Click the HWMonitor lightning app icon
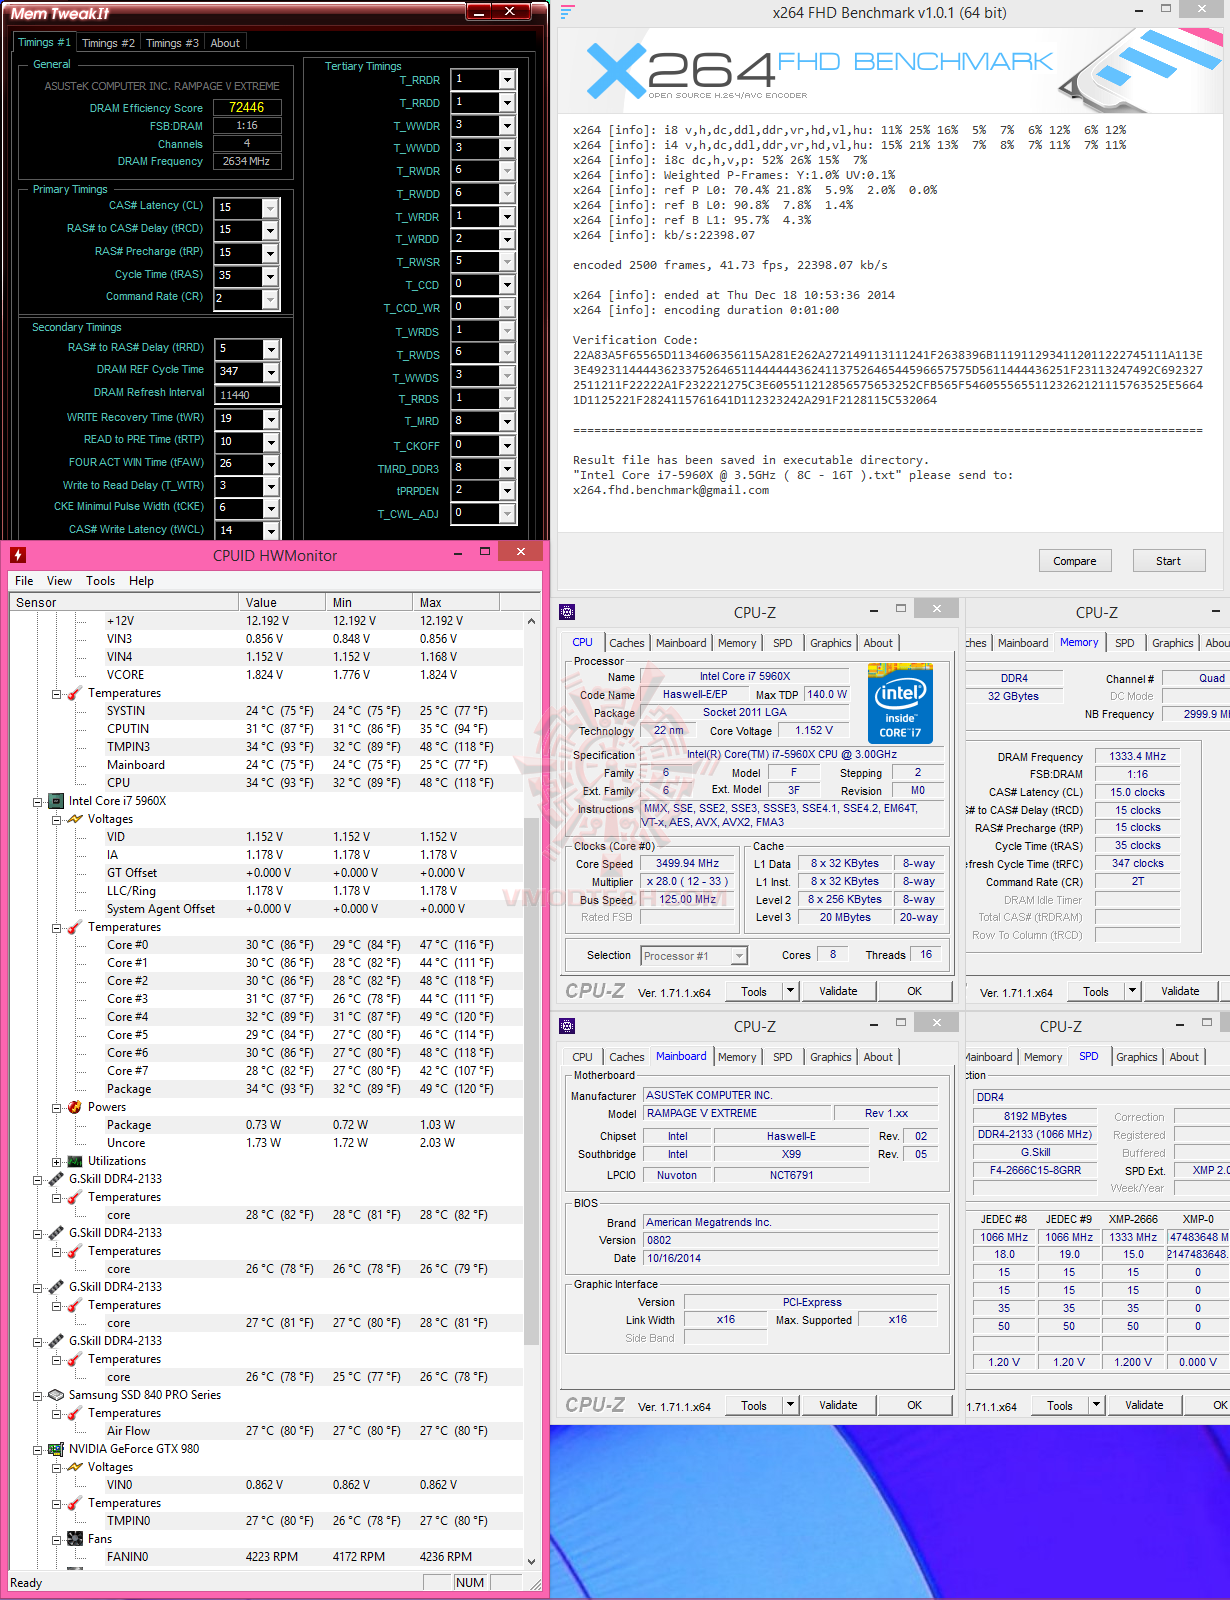The width and height of the screenshot is (1230, 1600). coord(18,555)
